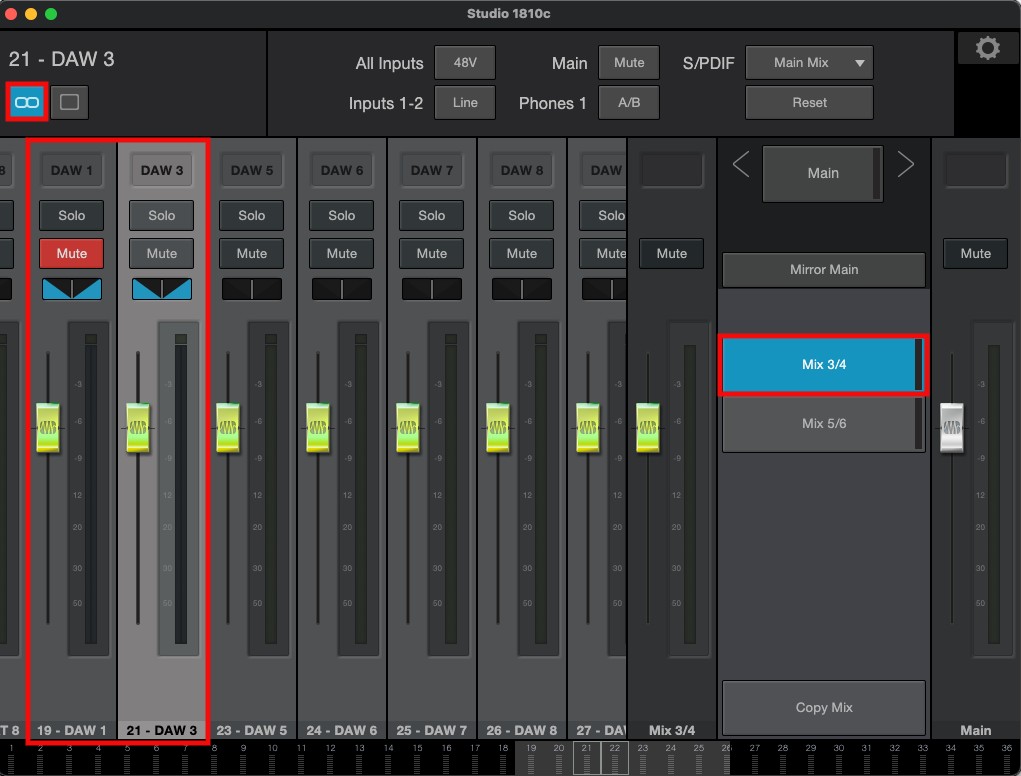
Task: Toggle the stereo link icon
Action: [27, 102]
